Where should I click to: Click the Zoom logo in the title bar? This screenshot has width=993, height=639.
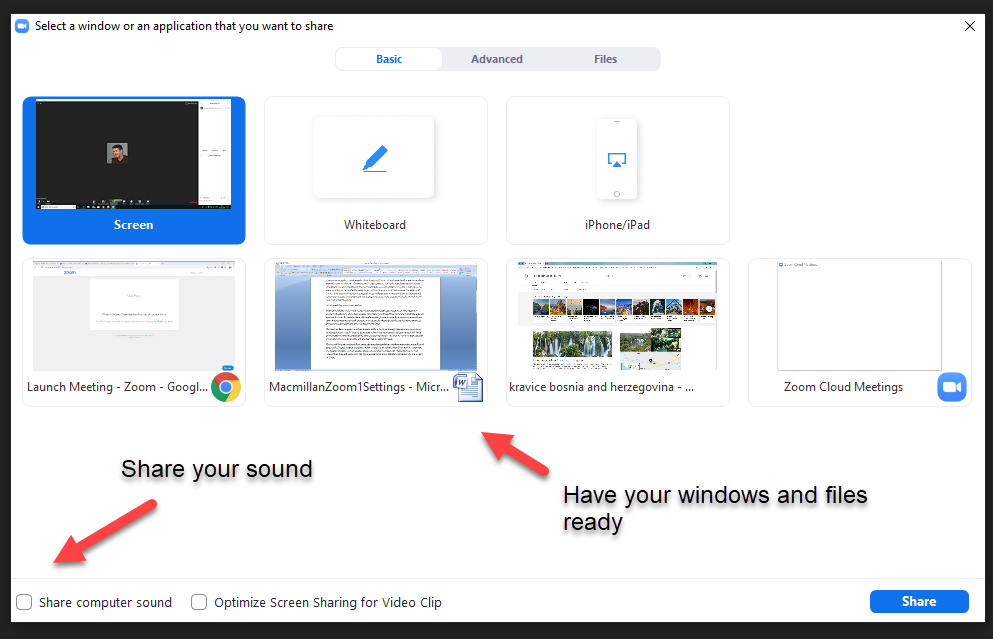click(22, 26)
